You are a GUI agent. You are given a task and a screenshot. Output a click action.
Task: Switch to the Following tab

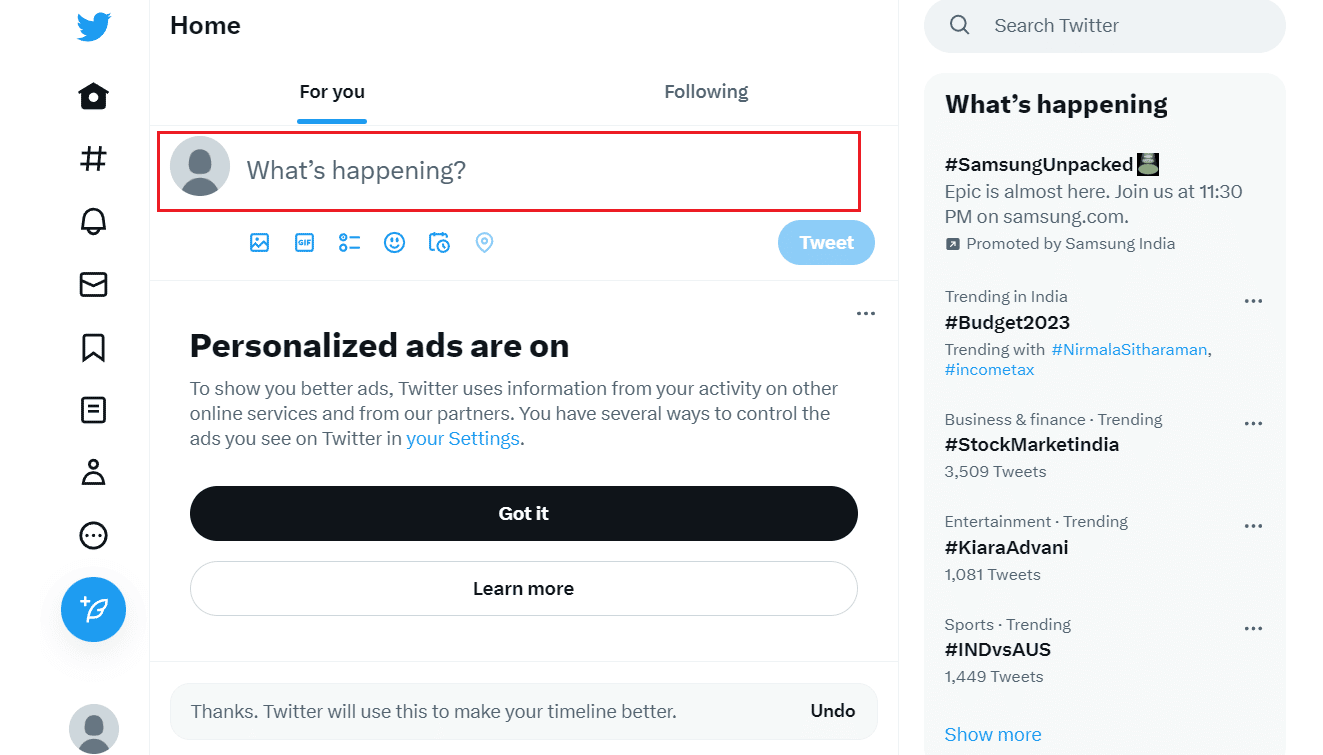click(x=706, y=92)
